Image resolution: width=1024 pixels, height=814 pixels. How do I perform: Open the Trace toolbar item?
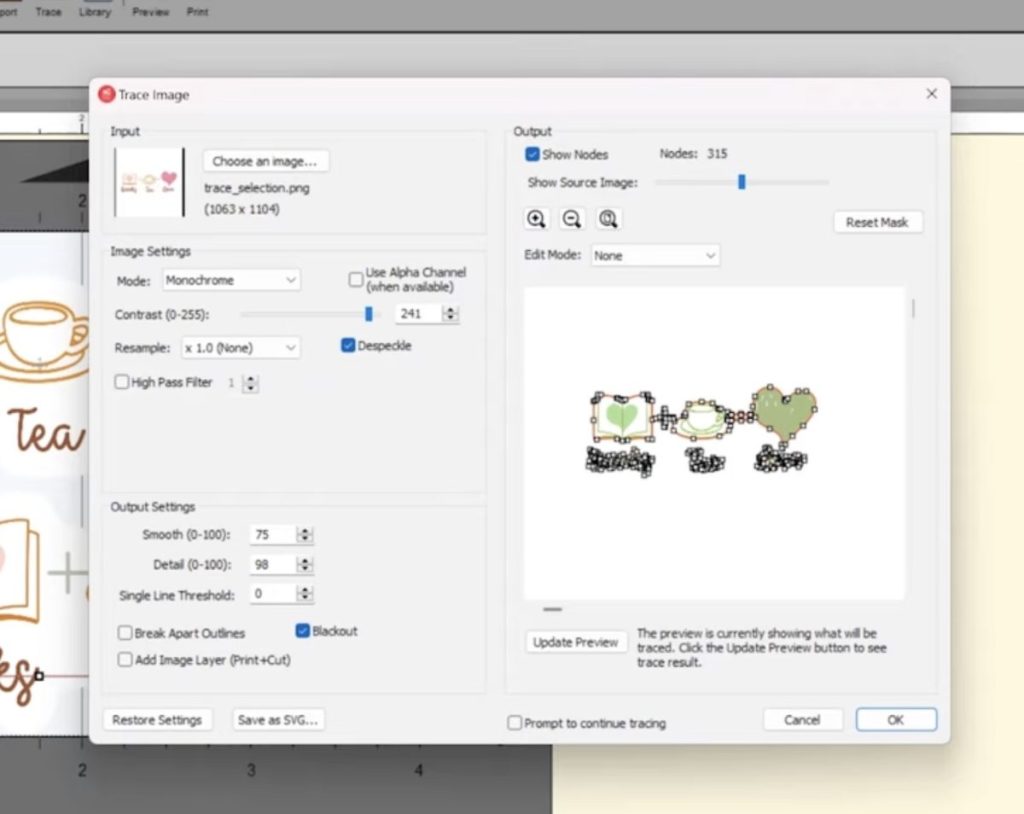(x=48, y=12)
